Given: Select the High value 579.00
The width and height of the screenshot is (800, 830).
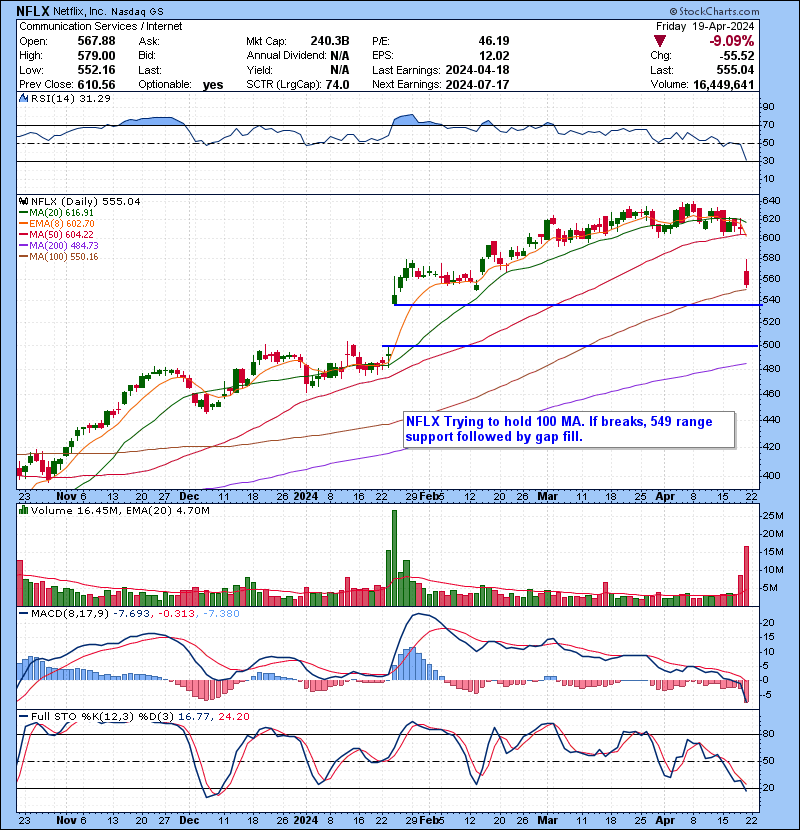Looking at the screenshot, I should point(96,55).
